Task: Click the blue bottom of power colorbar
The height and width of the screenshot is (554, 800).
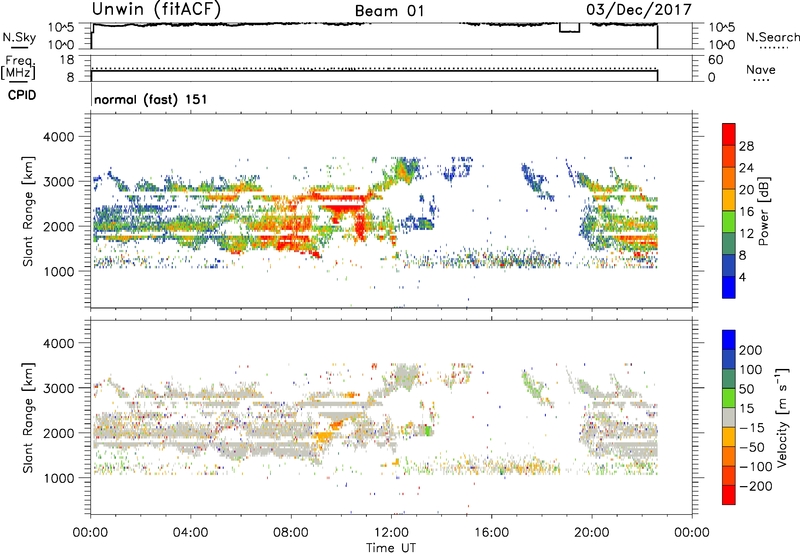Action: click(x=729, y=287)
